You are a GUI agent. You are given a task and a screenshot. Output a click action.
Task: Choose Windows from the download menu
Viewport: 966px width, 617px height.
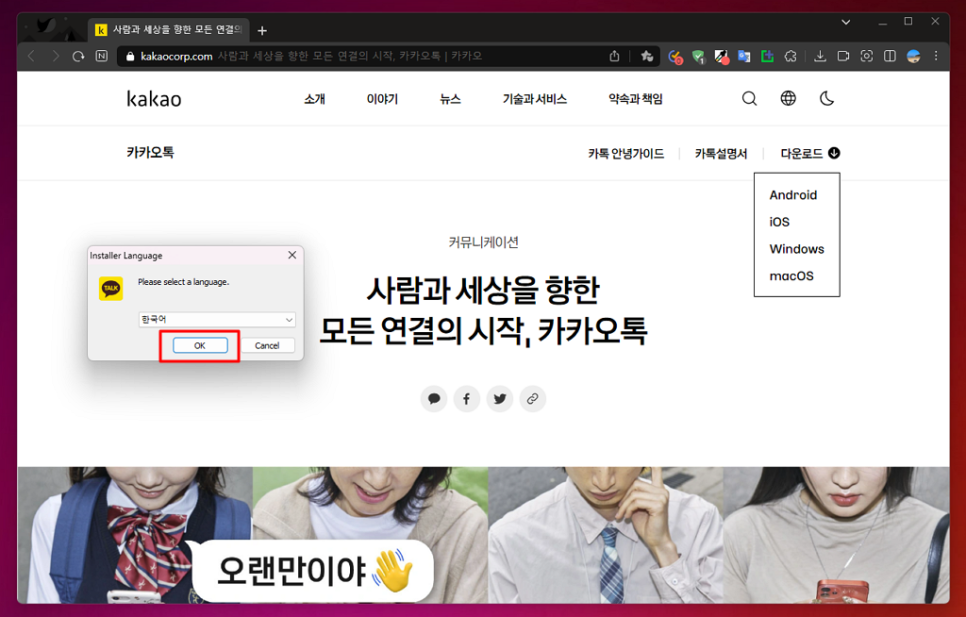pyautogui.click(x=797, y=249)
